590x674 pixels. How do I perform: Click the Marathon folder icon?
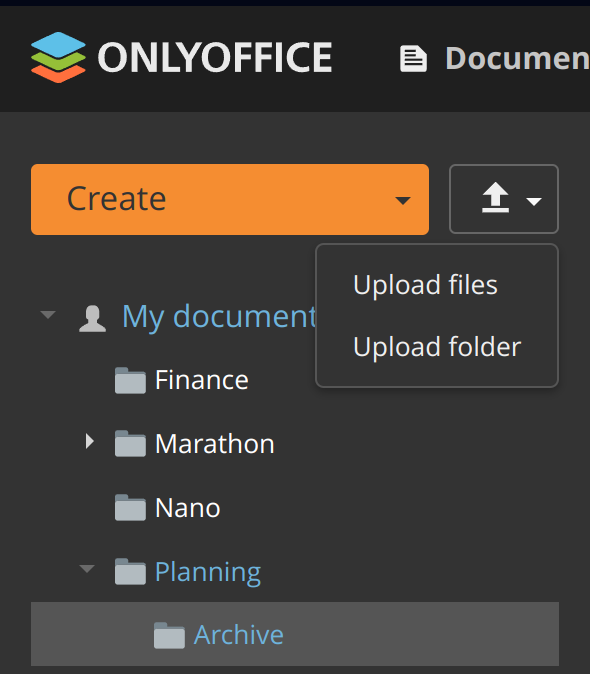pos(130,443)
